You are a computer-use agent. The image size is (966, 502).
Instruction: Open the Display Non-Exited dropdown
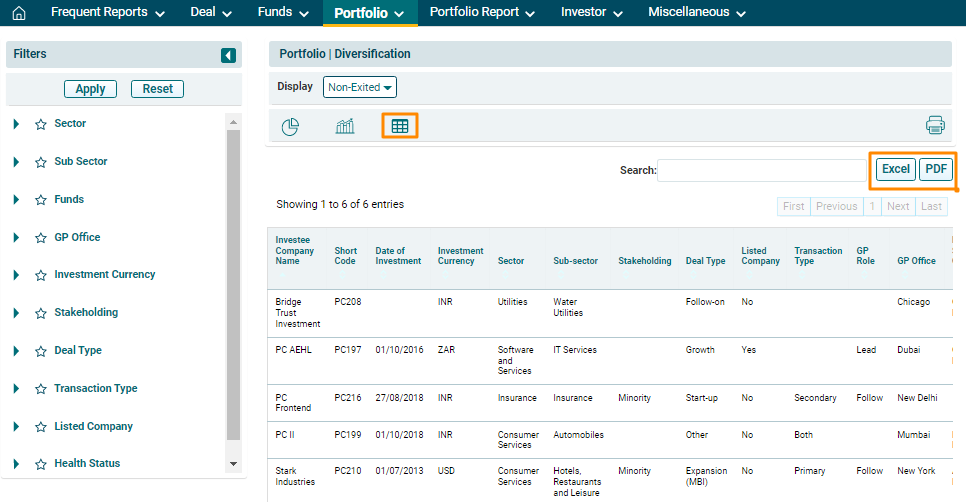(x=360, y=87)
